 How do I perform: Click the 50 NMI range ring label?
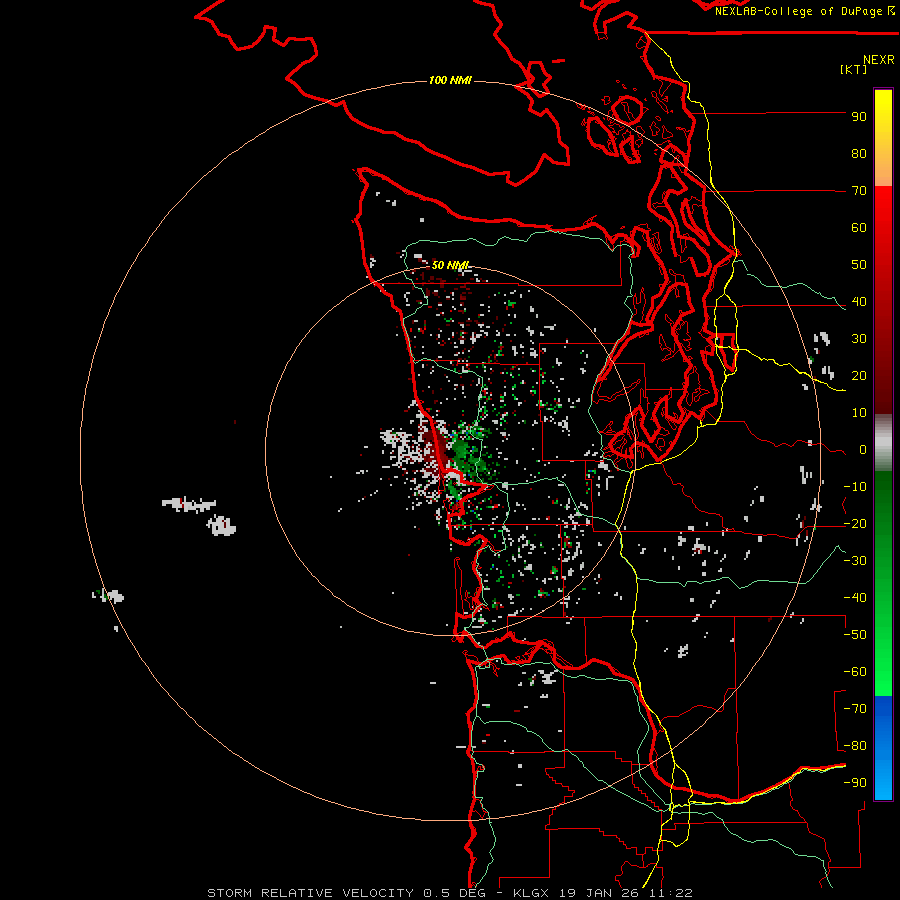point(450,265)
